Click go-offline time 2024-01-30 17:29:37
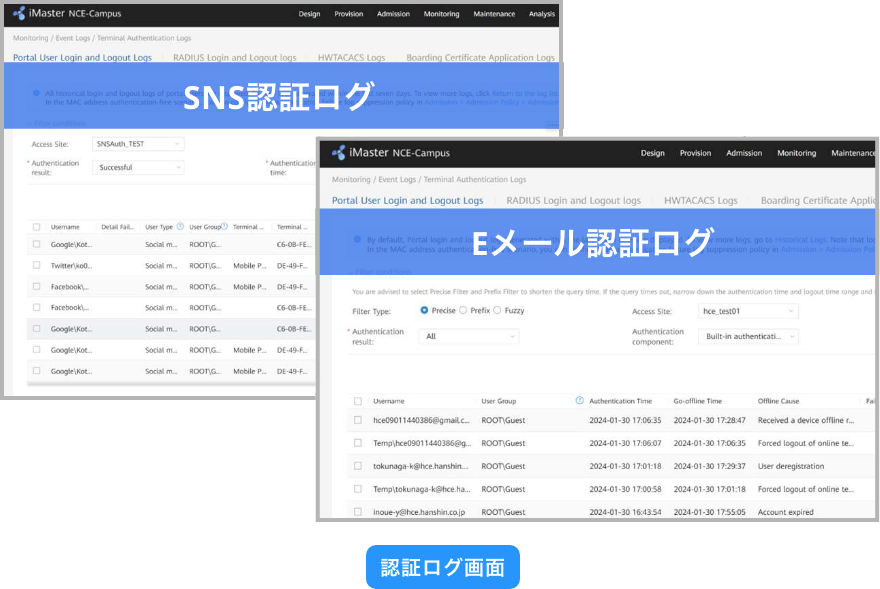Image resolution: width=880 pixels, height=589 pixels. tap(709, 466)
